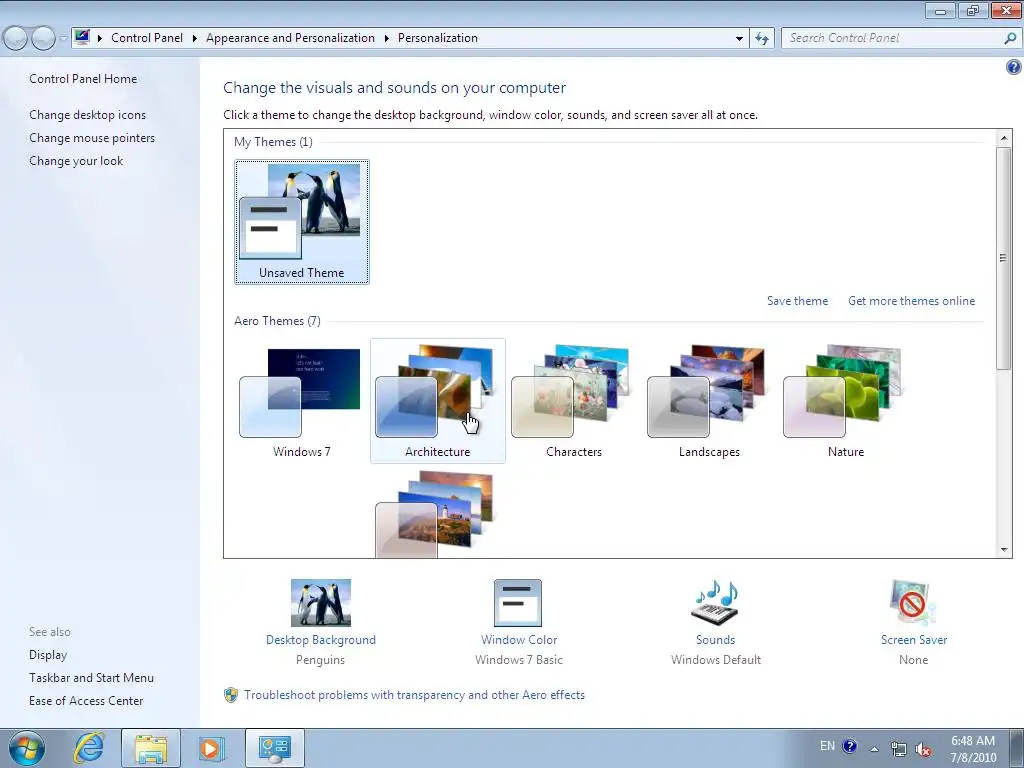Open Internet Explorer from taskbar
The height and width of the screenshot is (768, 1024).
point(89,748)
